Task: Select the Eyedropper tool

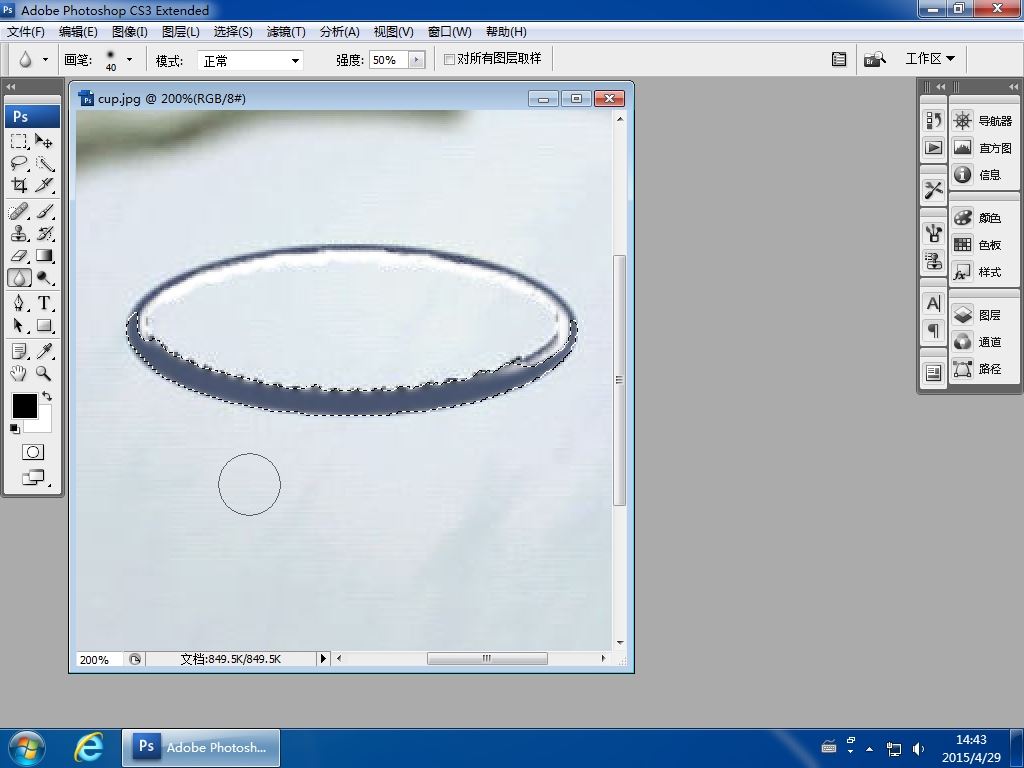Action: click(44, 351)
